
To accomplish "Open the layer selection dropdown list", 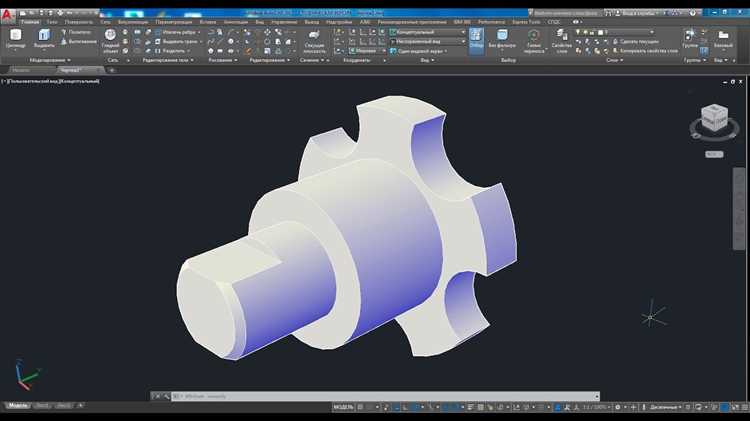I will [x=615, y=32].
